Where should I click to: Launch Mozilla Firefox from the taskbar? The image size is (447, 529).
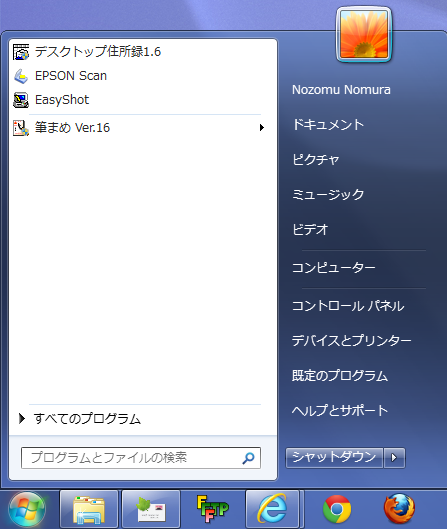coord(399,509)
